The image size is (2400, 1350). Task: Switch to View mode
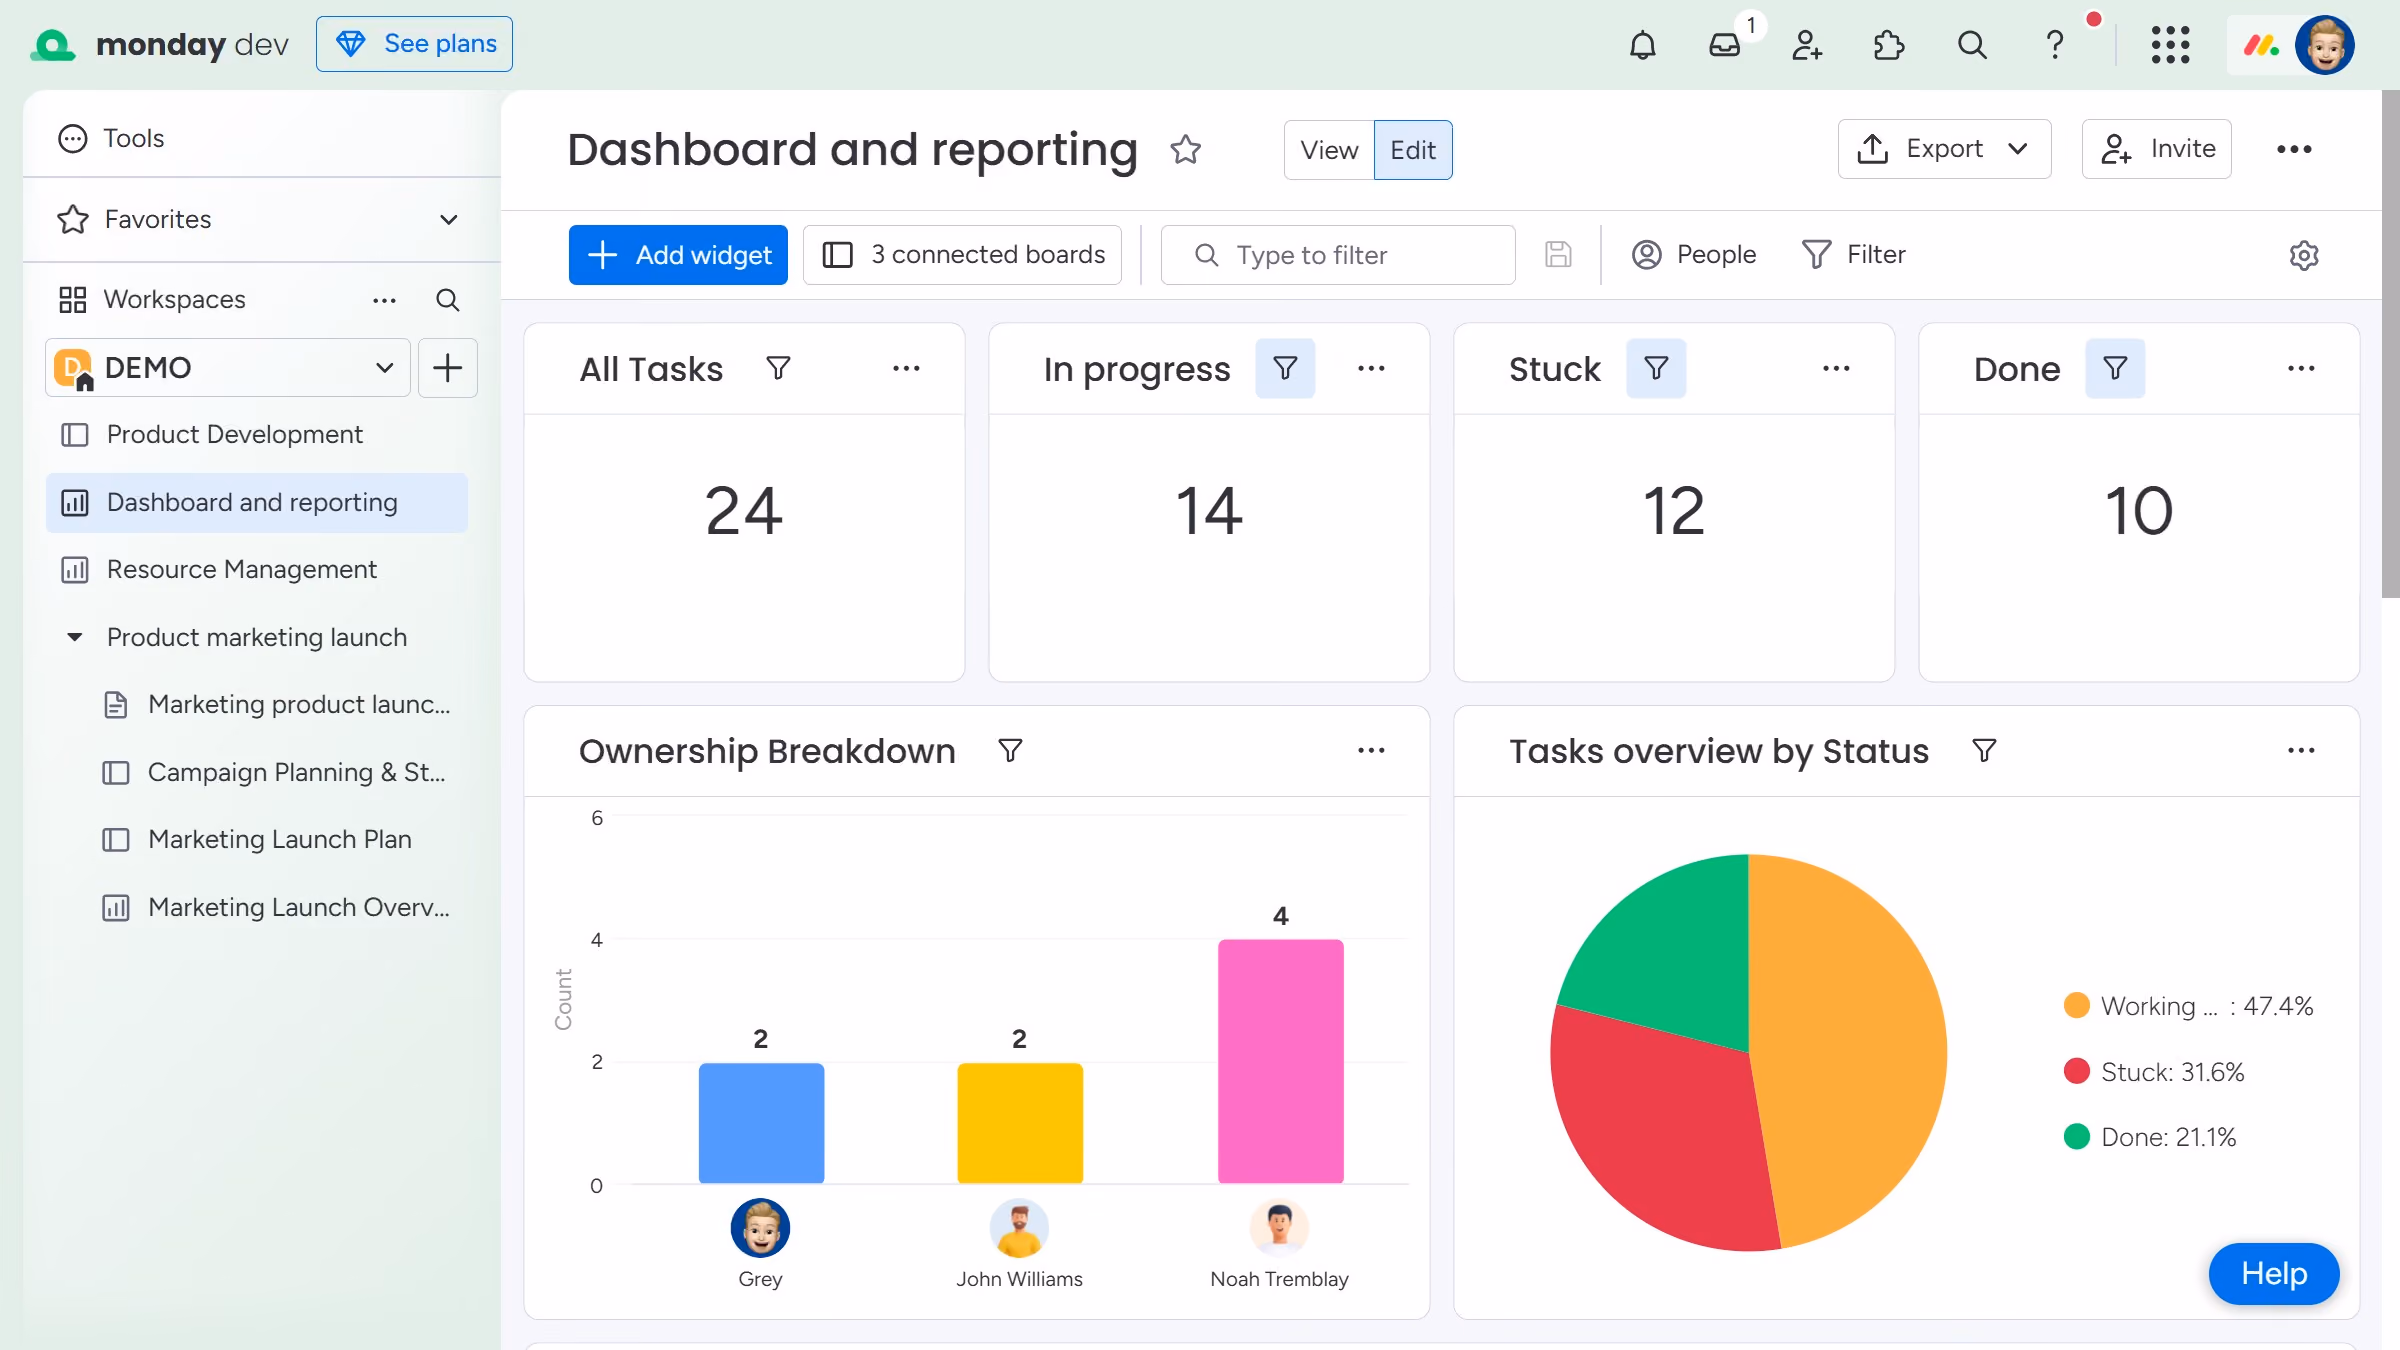click(1329, 150)
